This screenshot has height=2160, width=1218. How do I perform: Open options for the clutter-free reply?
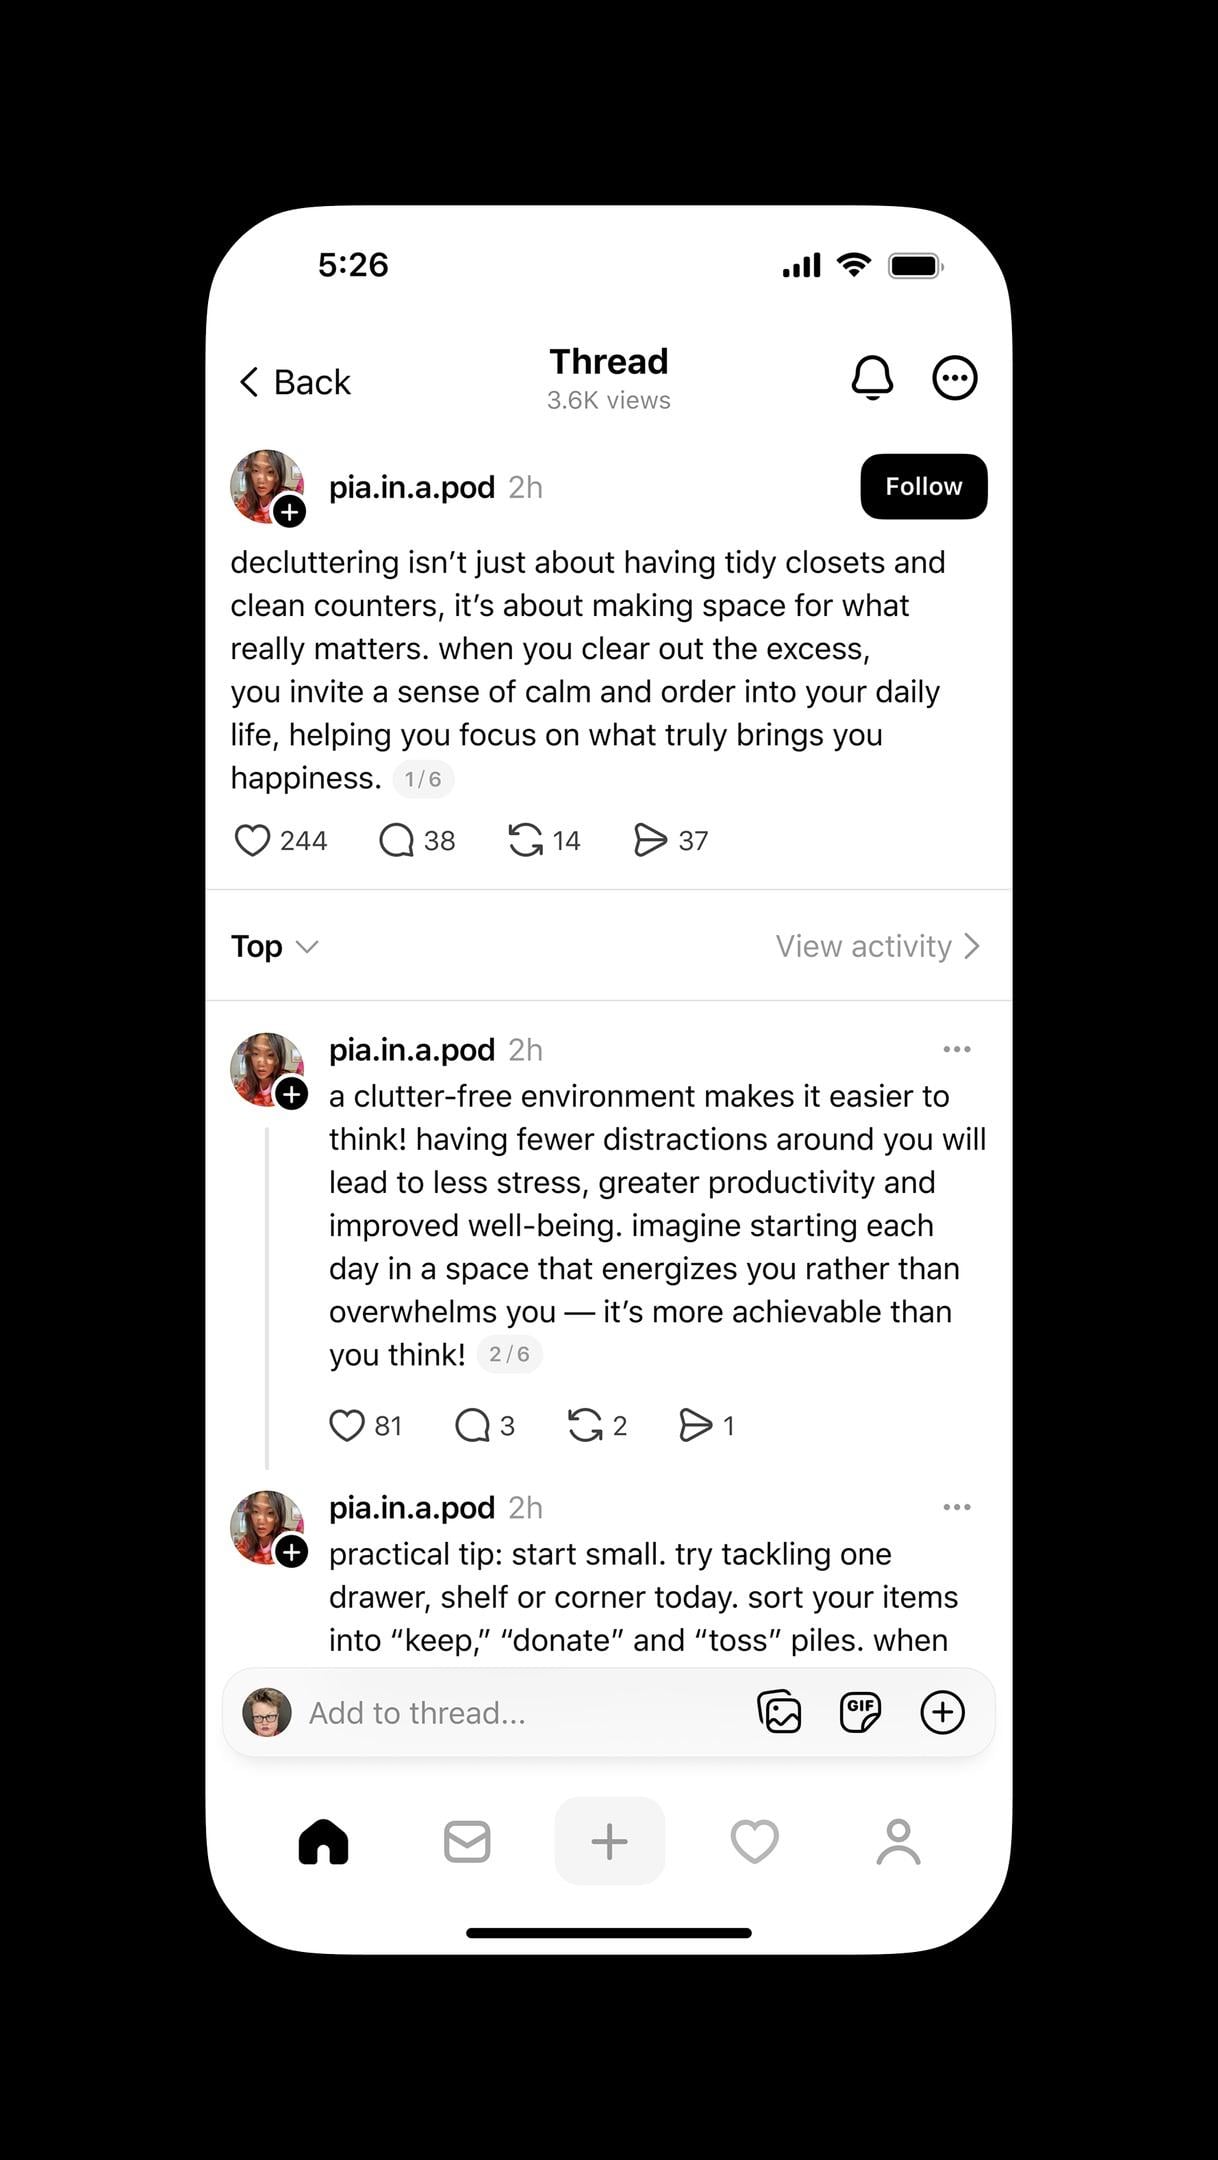(x=956, y=1049)
